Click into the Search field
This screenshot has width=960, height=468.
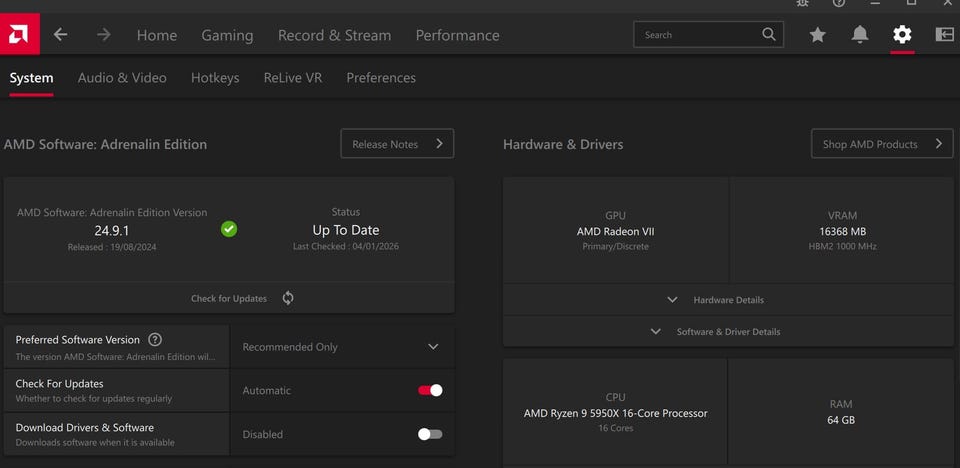[700, 35]
